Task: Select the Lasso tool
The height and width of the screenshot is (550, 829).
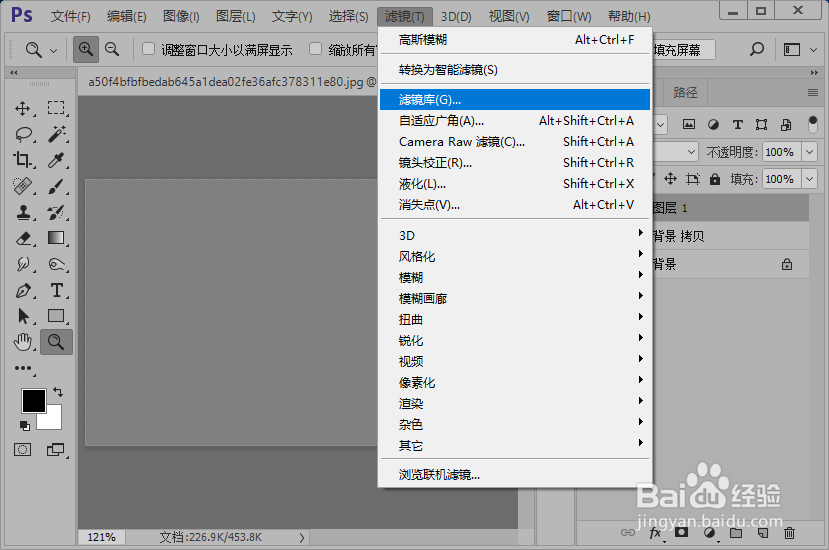Action: pyautogui.click(x=23, y=134)
